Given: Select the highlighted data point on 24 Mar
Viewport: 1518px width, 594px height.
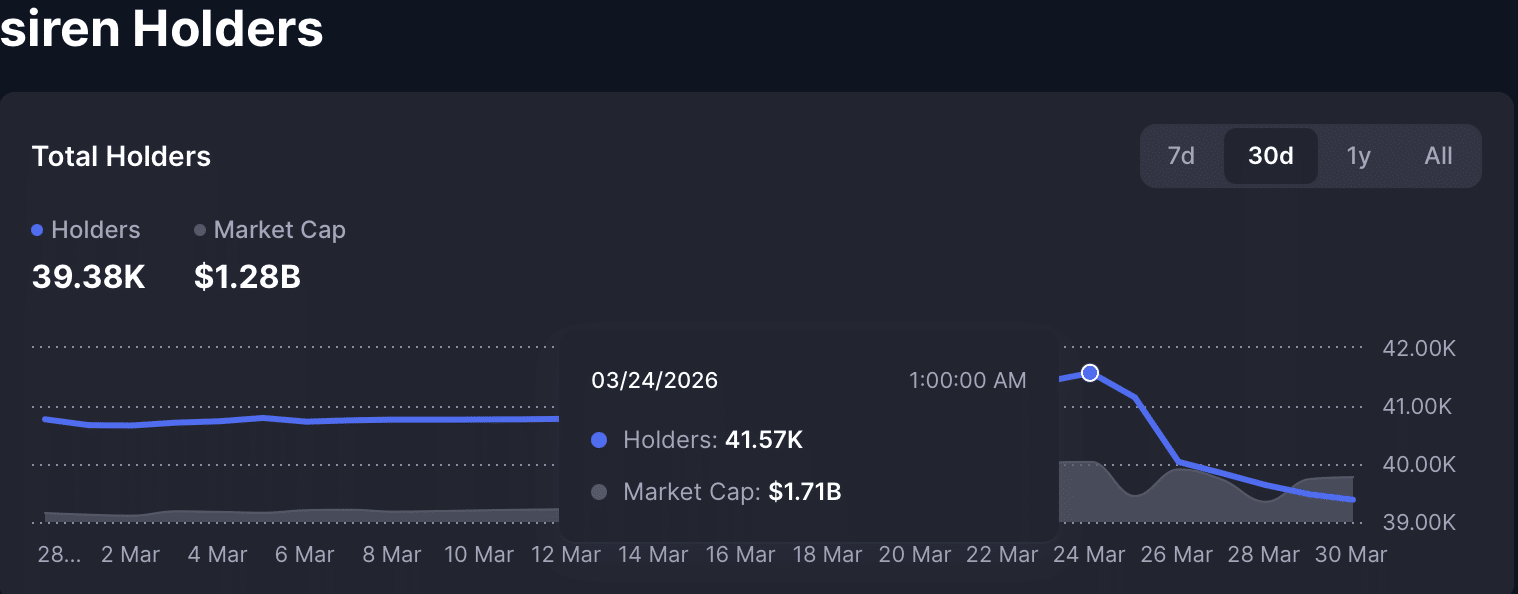Looking at the screenshot, I should tap(1089, 372).
